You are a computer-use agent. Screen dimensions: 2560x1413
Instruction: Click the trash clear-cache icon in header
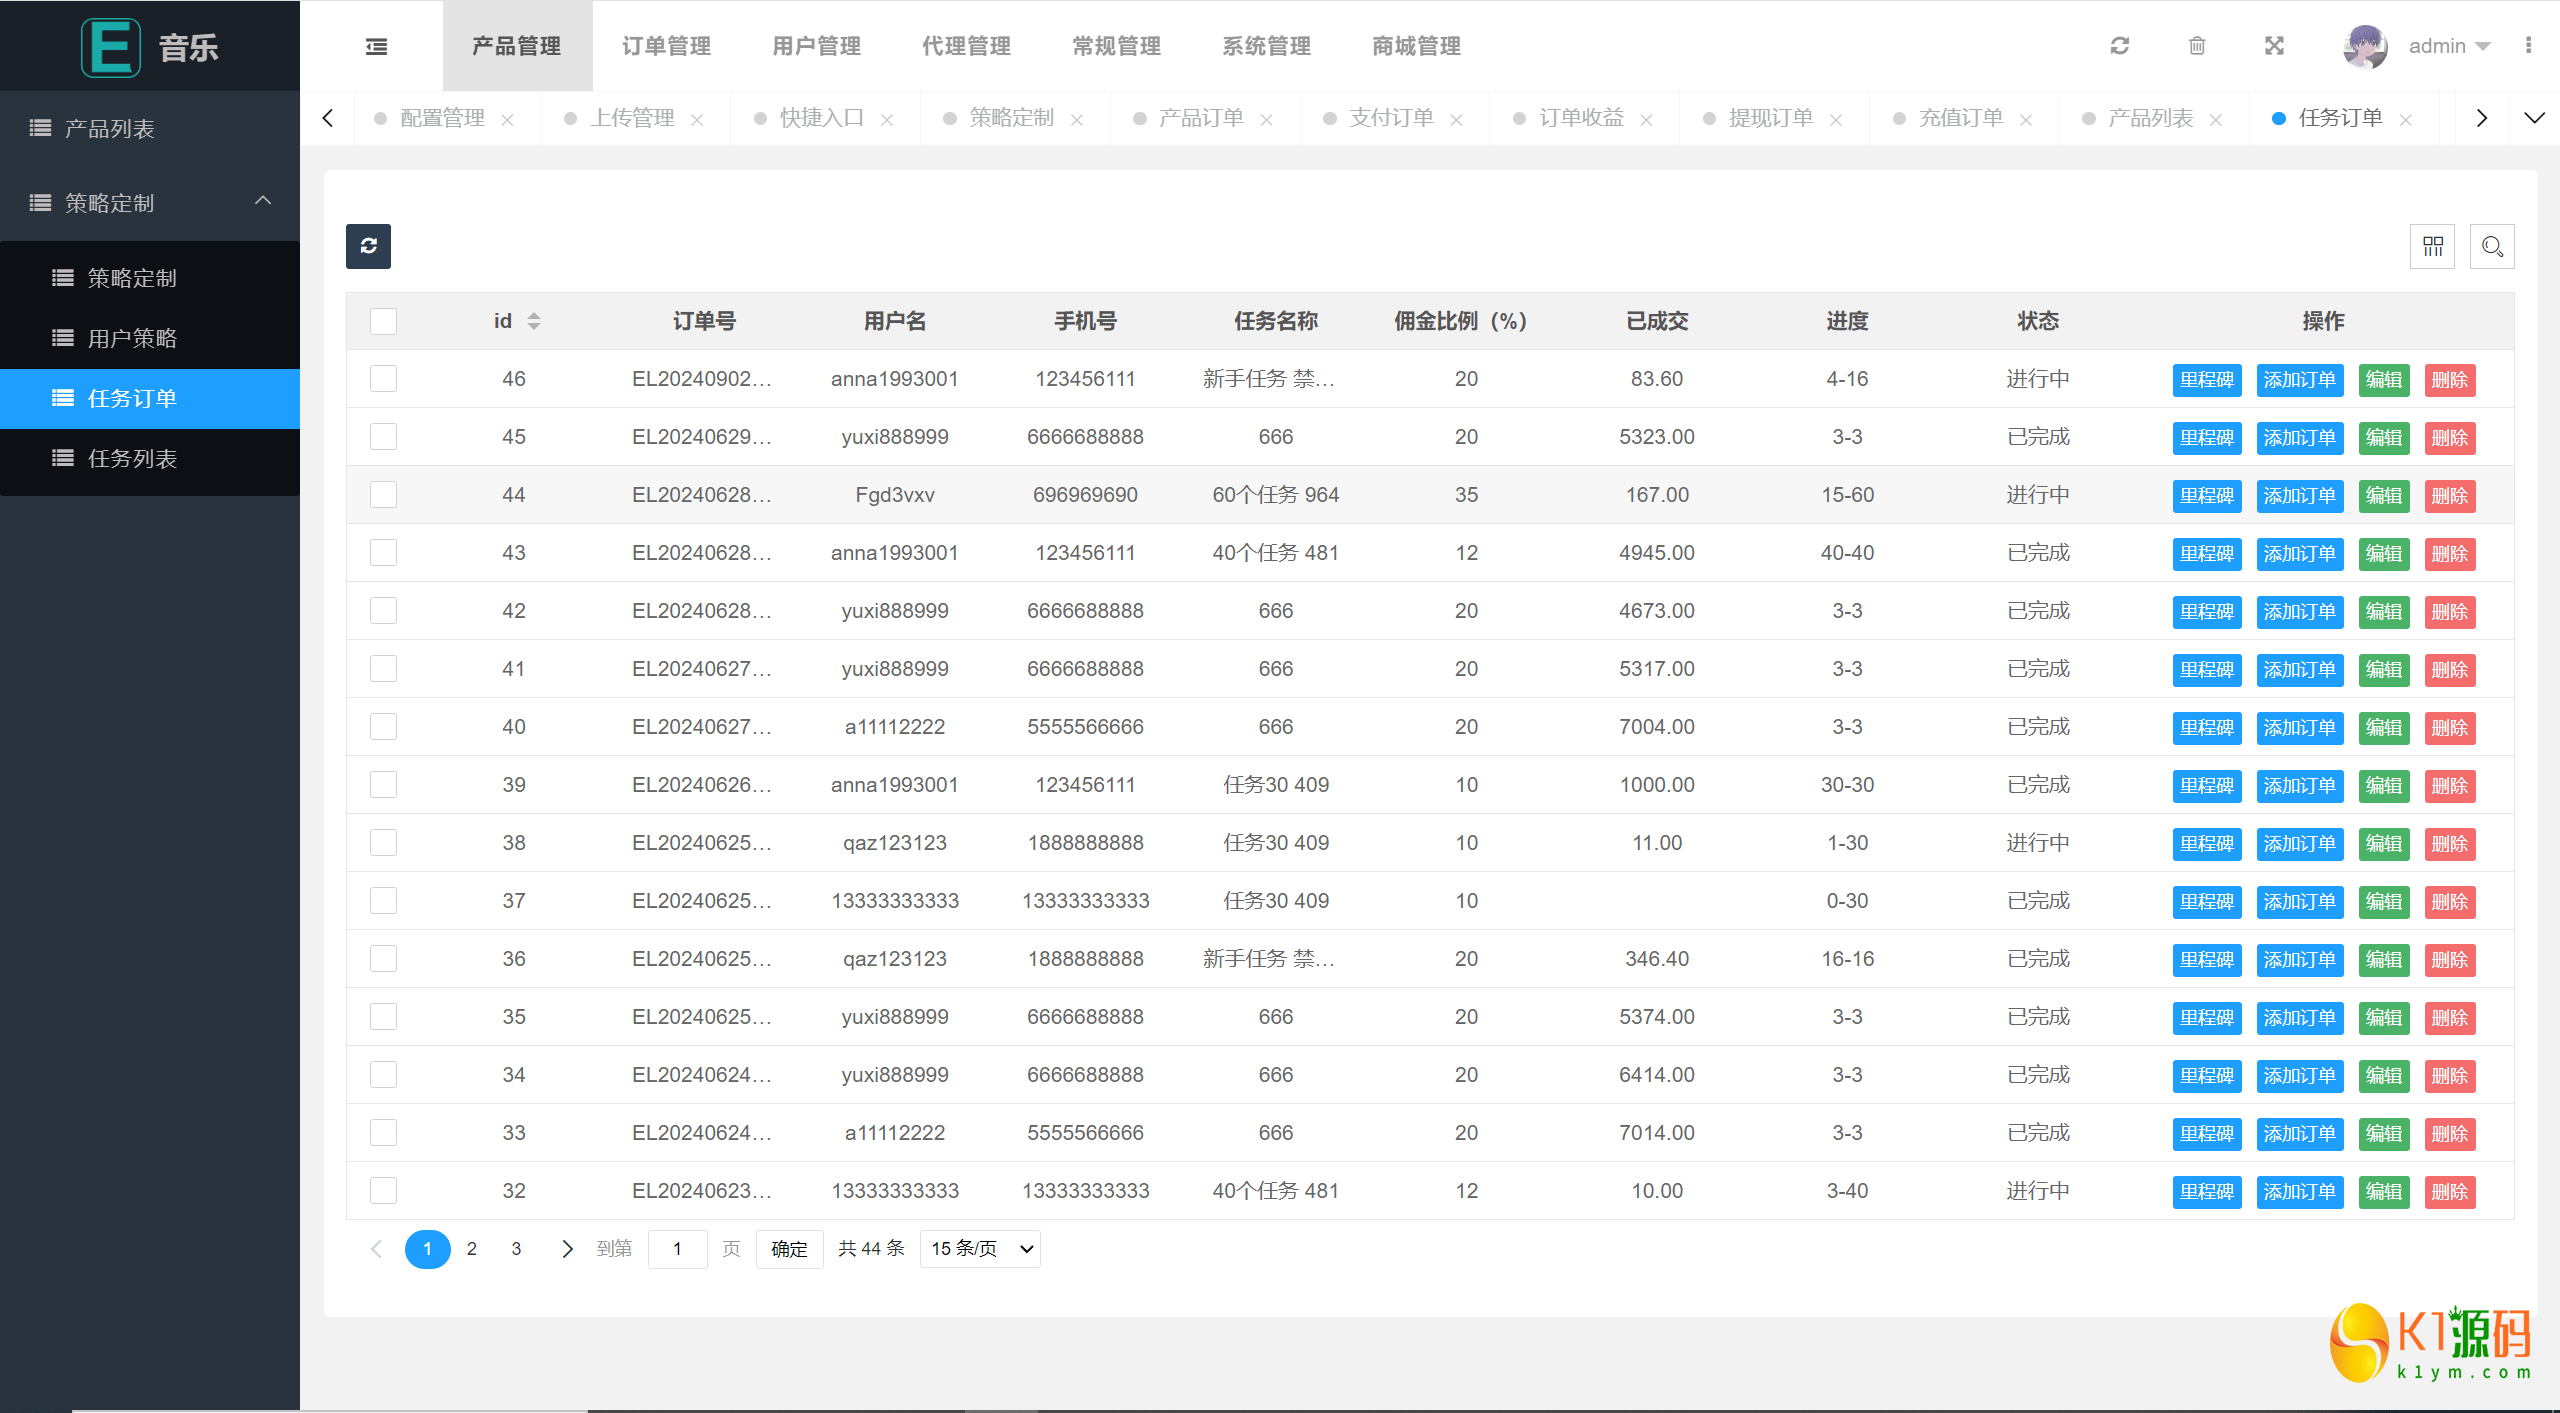(2197, 46)
